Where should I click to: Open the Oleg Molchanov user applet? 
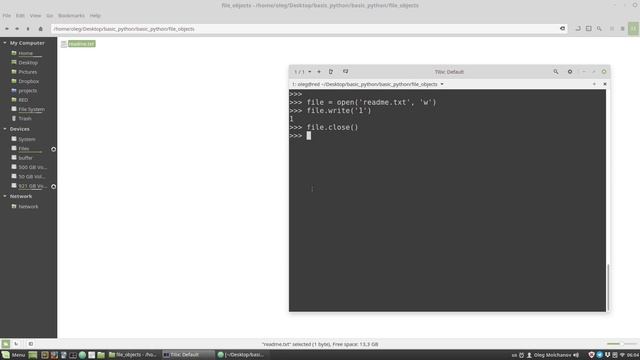click(549, 355)
